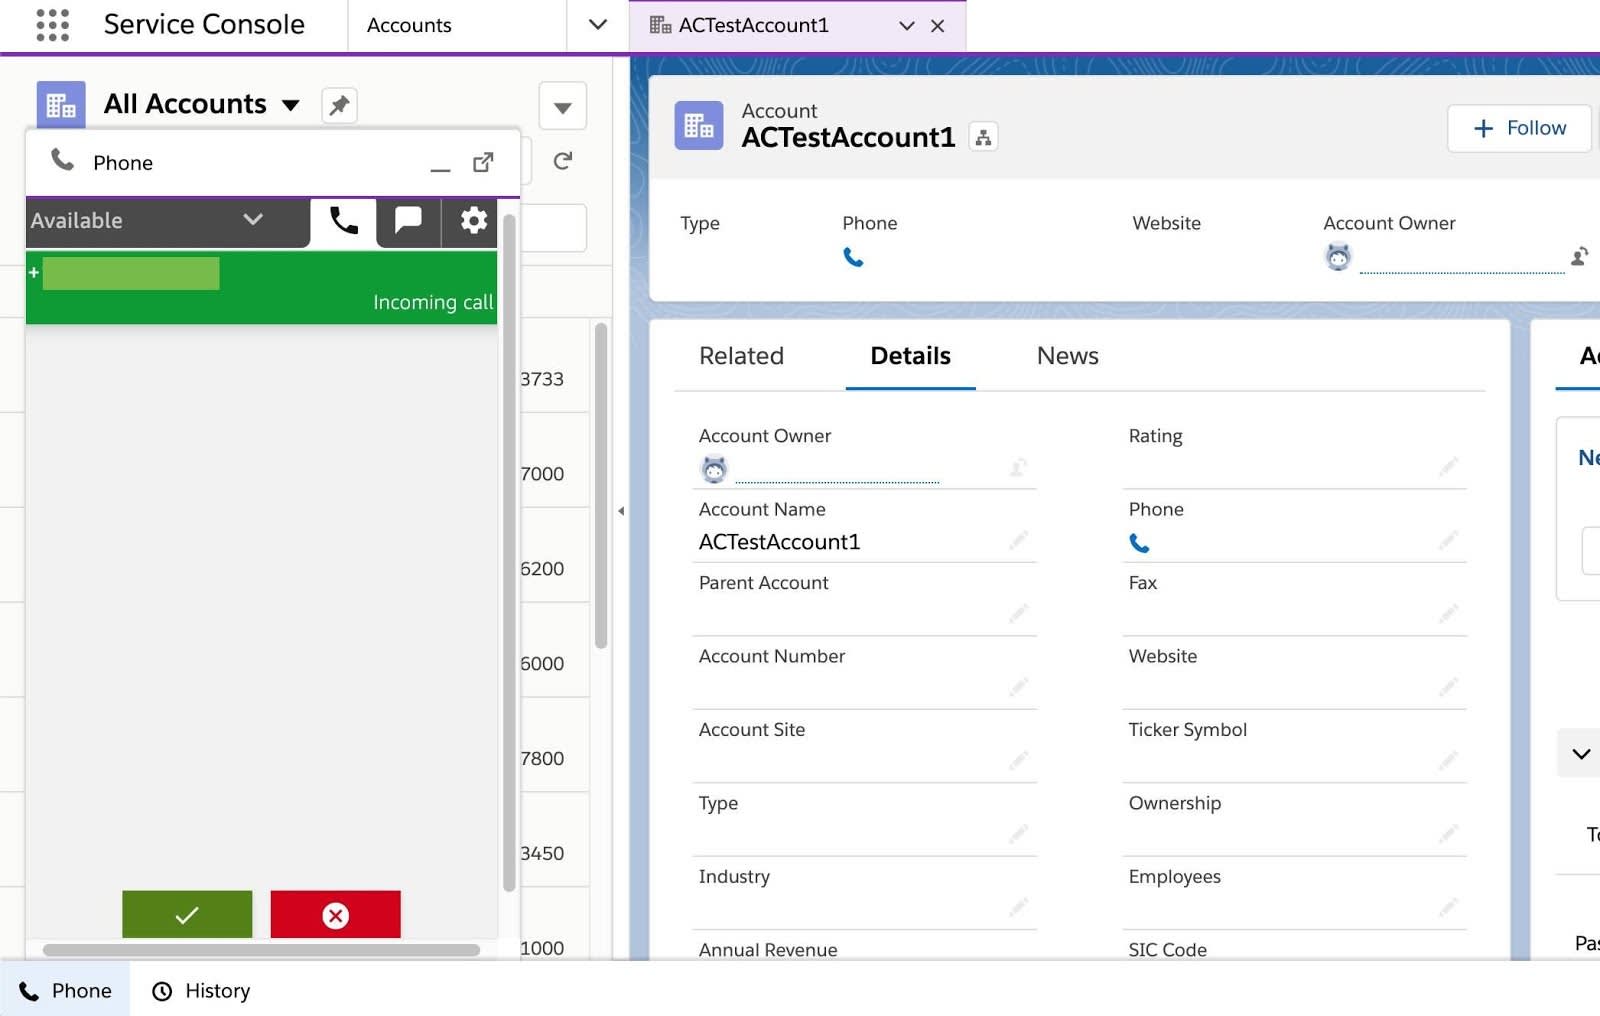Open the Accounts navigation dropdown chevron
Image resolution: width=1600 pixels, height=1016 pixels.
(x=597, y=25)
